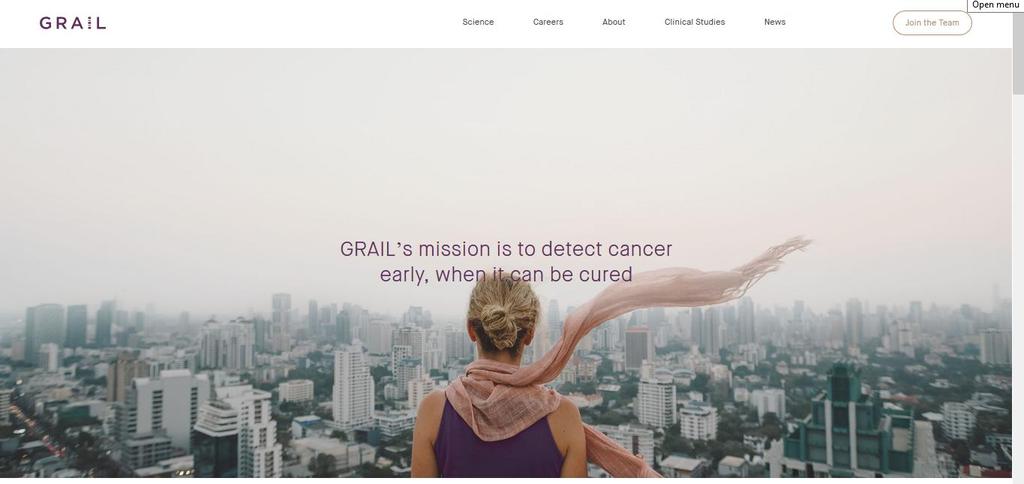Open the Science navigation page
This screenshot has height=484, width=1024.
(478, 22)
